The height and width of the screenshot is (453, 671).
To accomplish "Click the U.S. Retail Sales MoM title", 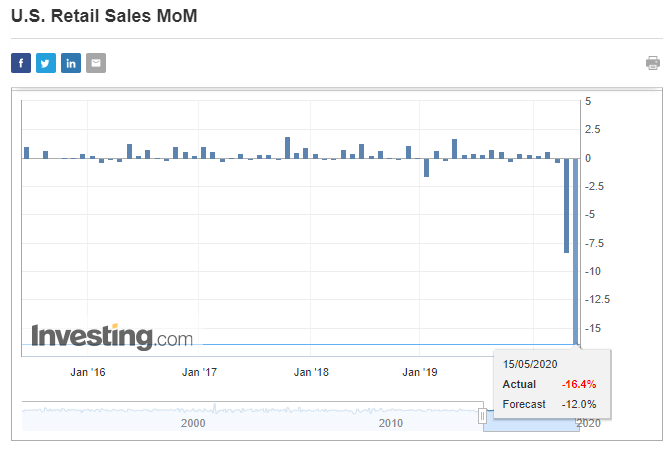I will pyautogui.click(x=98, y=17).
